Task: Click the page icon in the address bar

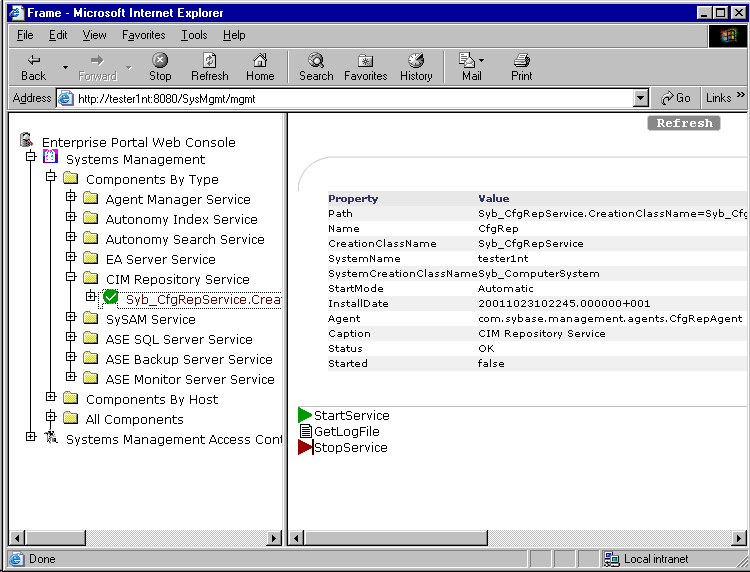Action: [x=66, y=98]
